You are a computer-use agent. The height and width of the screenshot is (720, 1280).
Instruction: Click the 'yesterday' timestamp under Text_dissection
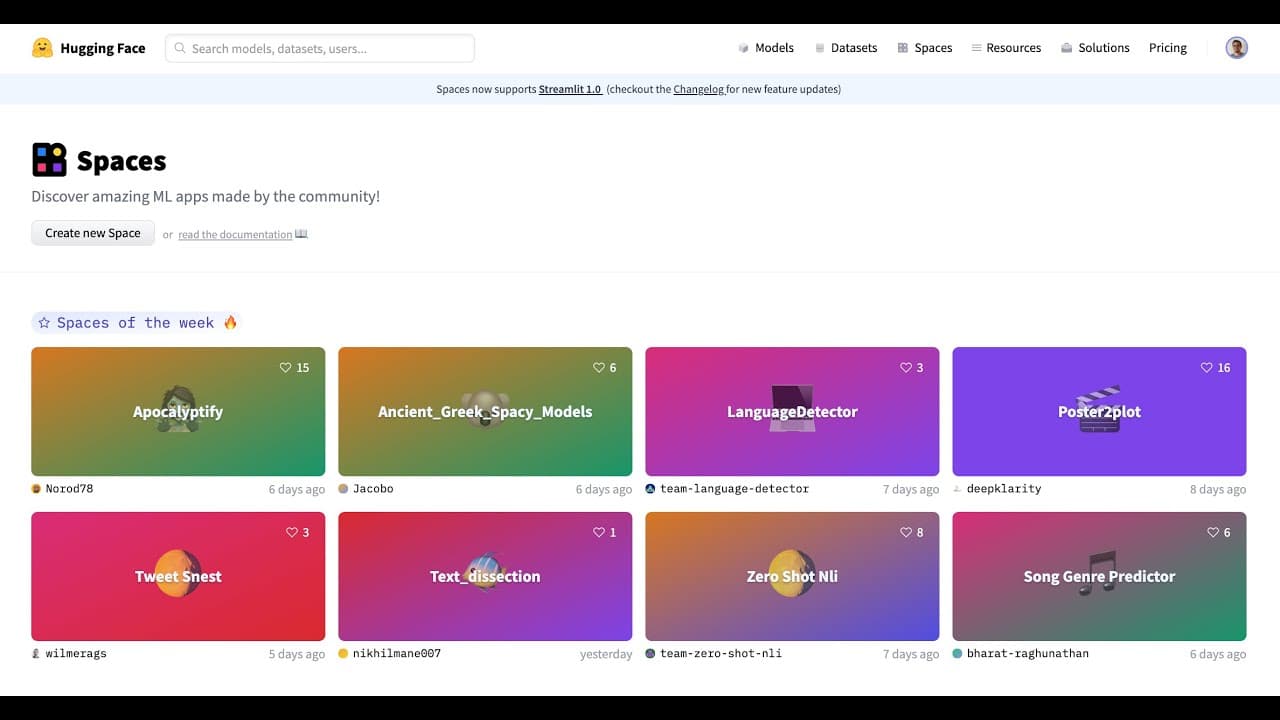pyautogui.click(x=606, y=655)
